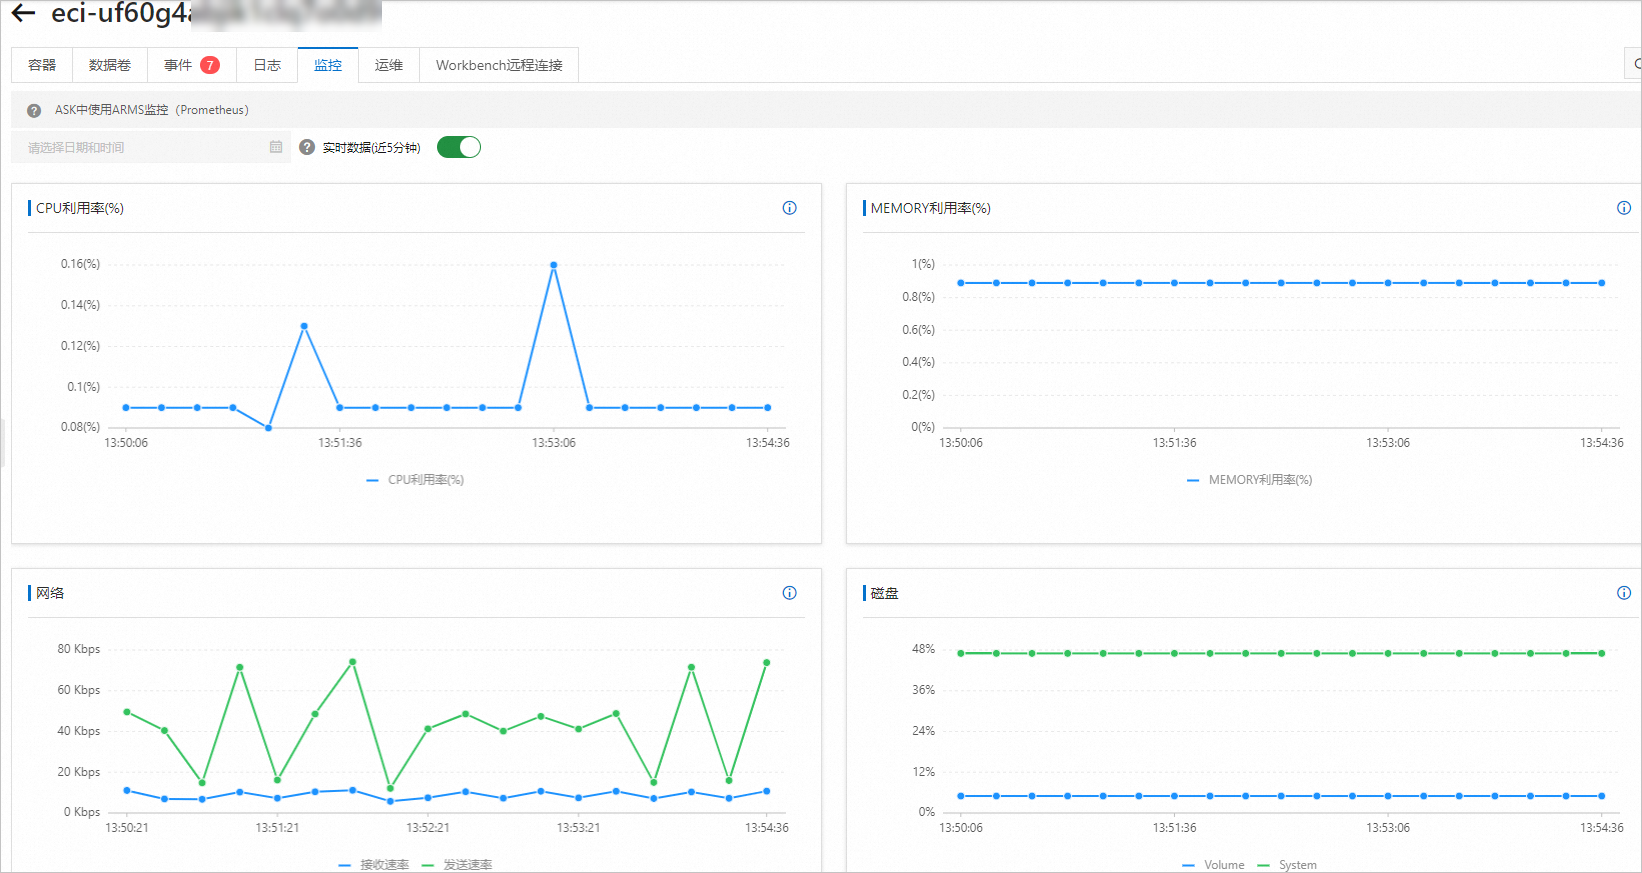Viewport: 1642px width, 873px height.
Task: Click the 实时数据(近5分钟) label
Action: point(371,147)
